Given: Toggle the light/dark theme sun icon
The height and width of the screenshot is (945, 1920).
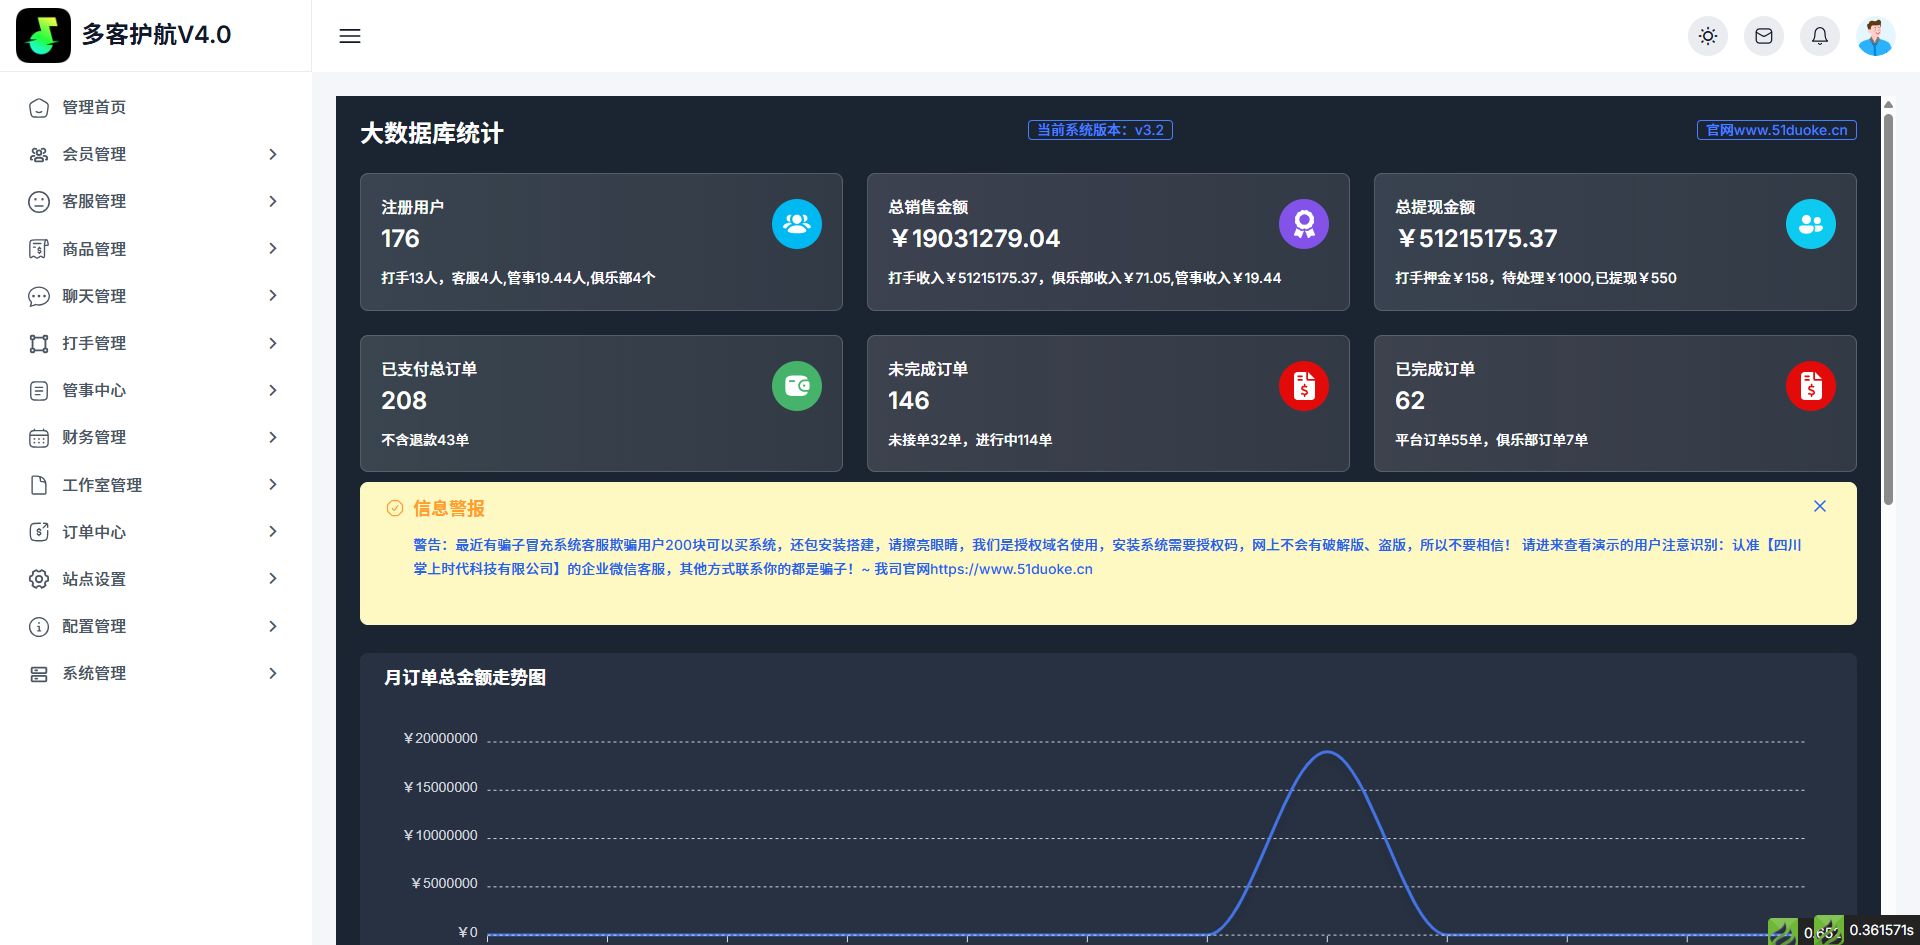Looking at the screenshot, I should point(1708,36).
